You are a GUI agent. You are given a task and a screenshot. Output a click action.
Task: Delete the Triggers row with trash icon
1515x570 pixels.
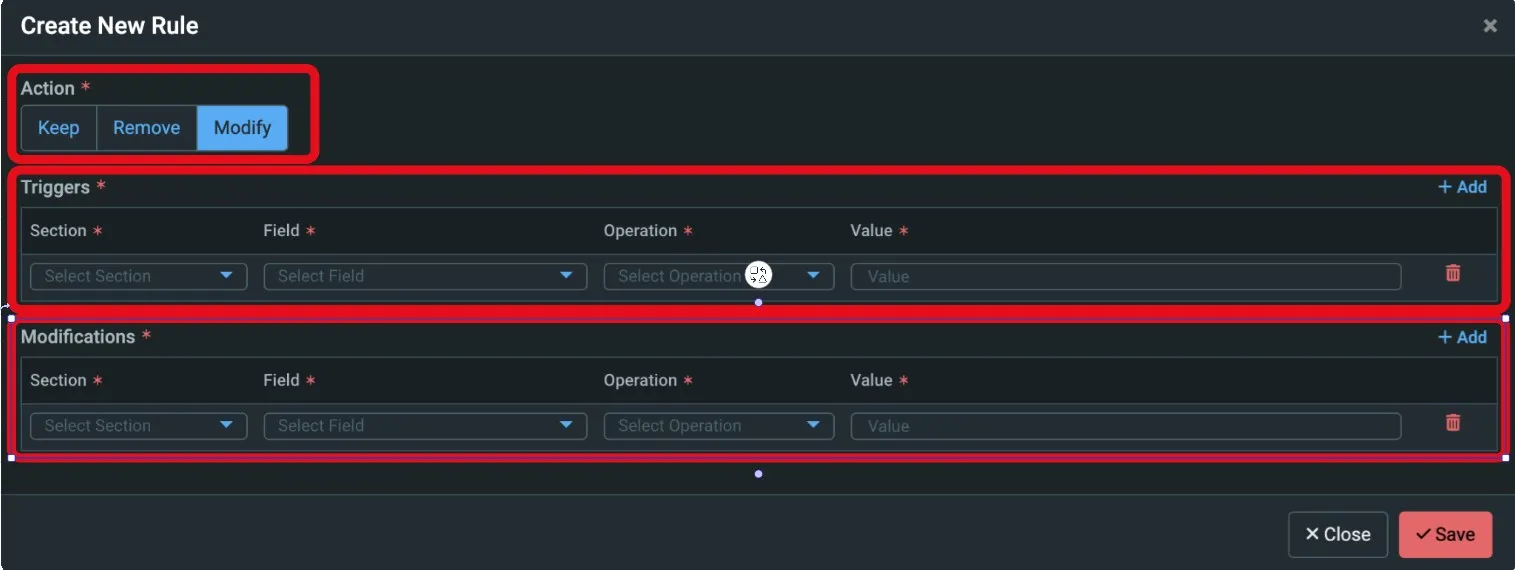[1453, 273]
